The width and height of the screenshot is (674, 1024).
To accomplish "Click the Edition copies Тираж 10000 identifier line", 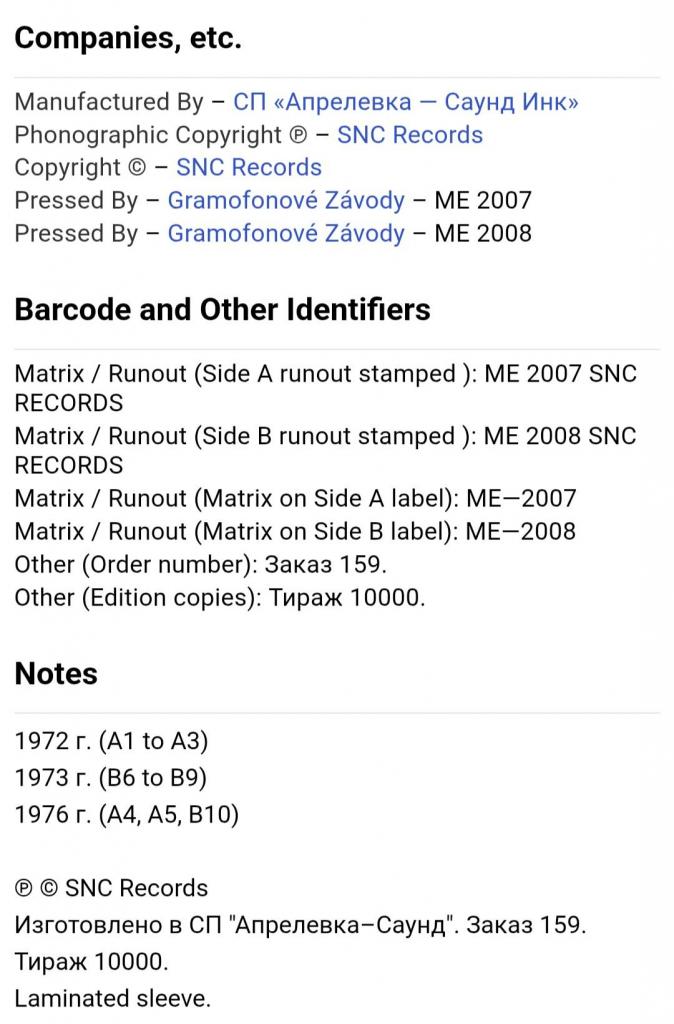I will [219, 598].
